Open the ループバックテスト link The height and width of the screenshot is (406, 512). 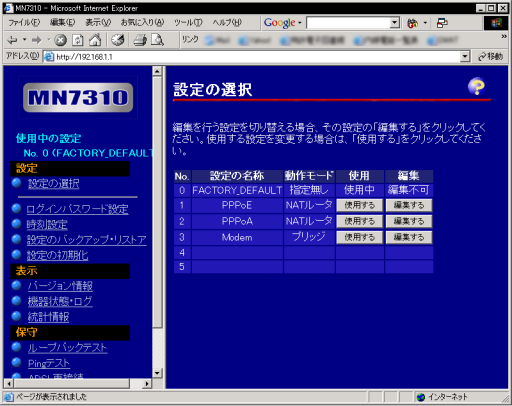(67, 348)
